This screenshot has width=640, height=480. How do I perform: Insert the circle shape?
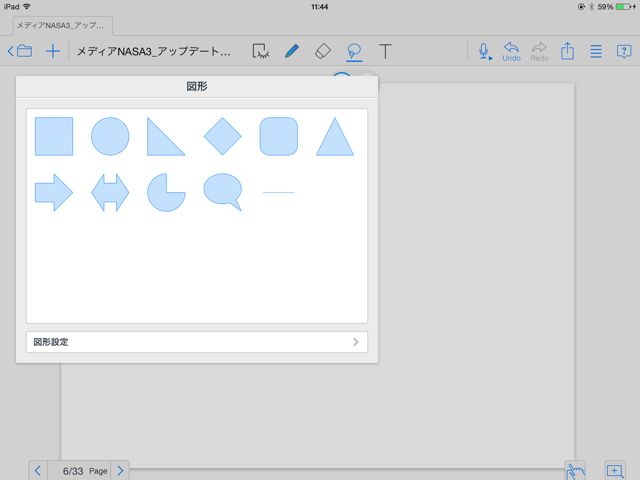point(110,136)
